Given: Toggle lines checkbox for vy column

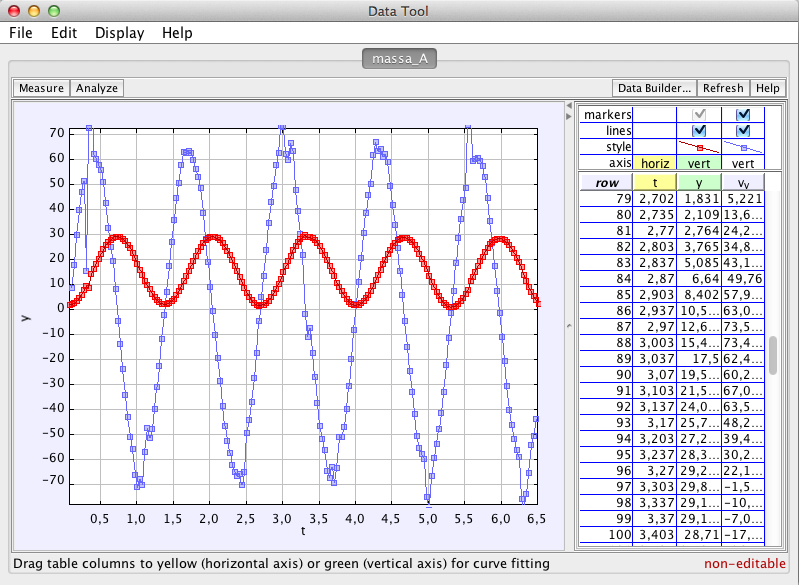Looking at the screenshot, I should (743, 131).
